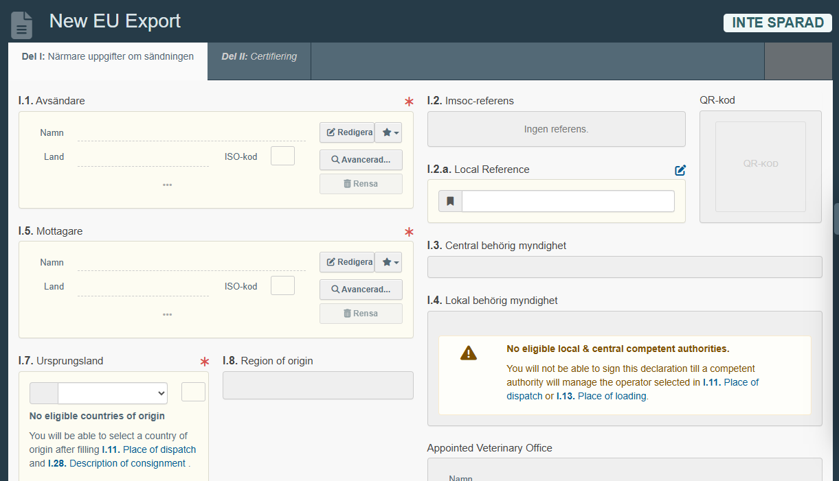Click Rensa in the Mottagare section
The height and width of the screenshot is (481, 839).
click(x=361, y=313)
